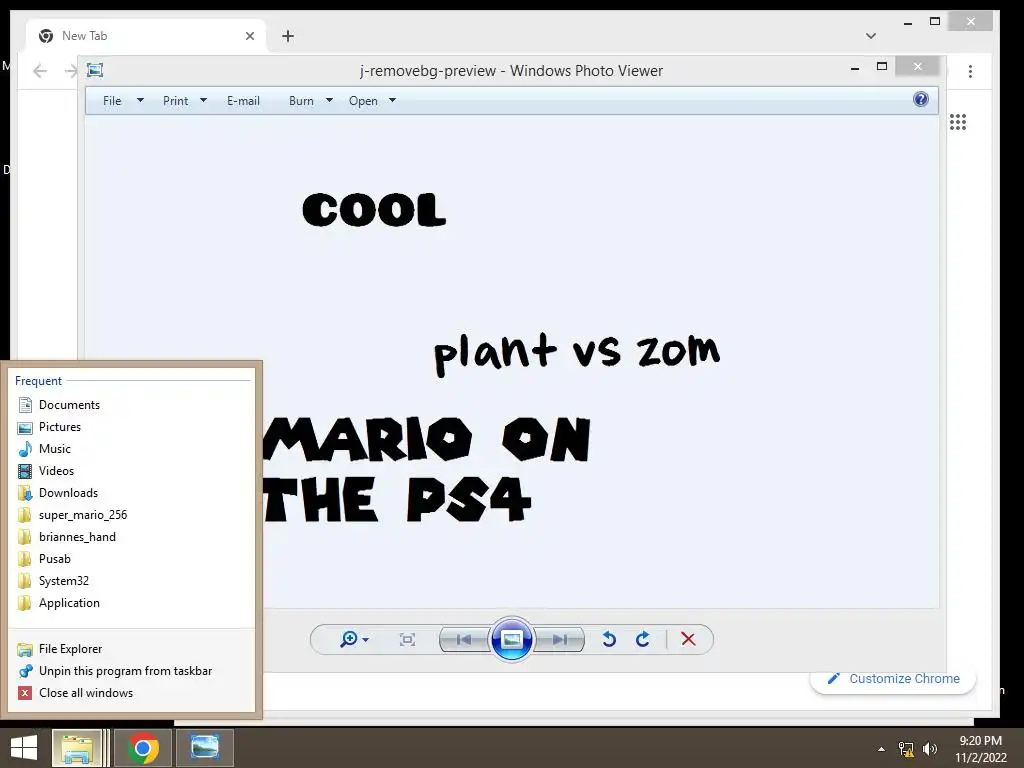Viewport: 1024px width, 768px height.
Task: Launch File Explorer from the jump list
Action: (x=131, y=649)
